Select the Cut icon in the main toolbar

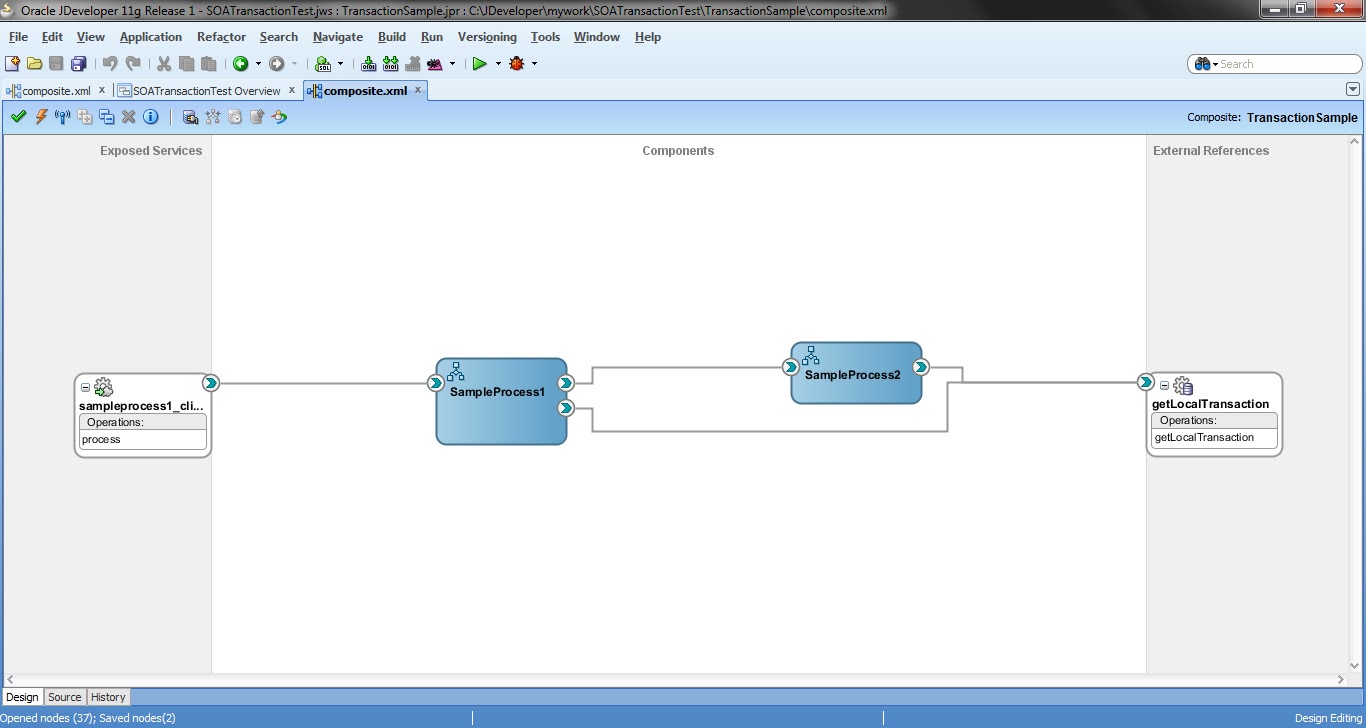pyautogui.click(x=163, y=63)
